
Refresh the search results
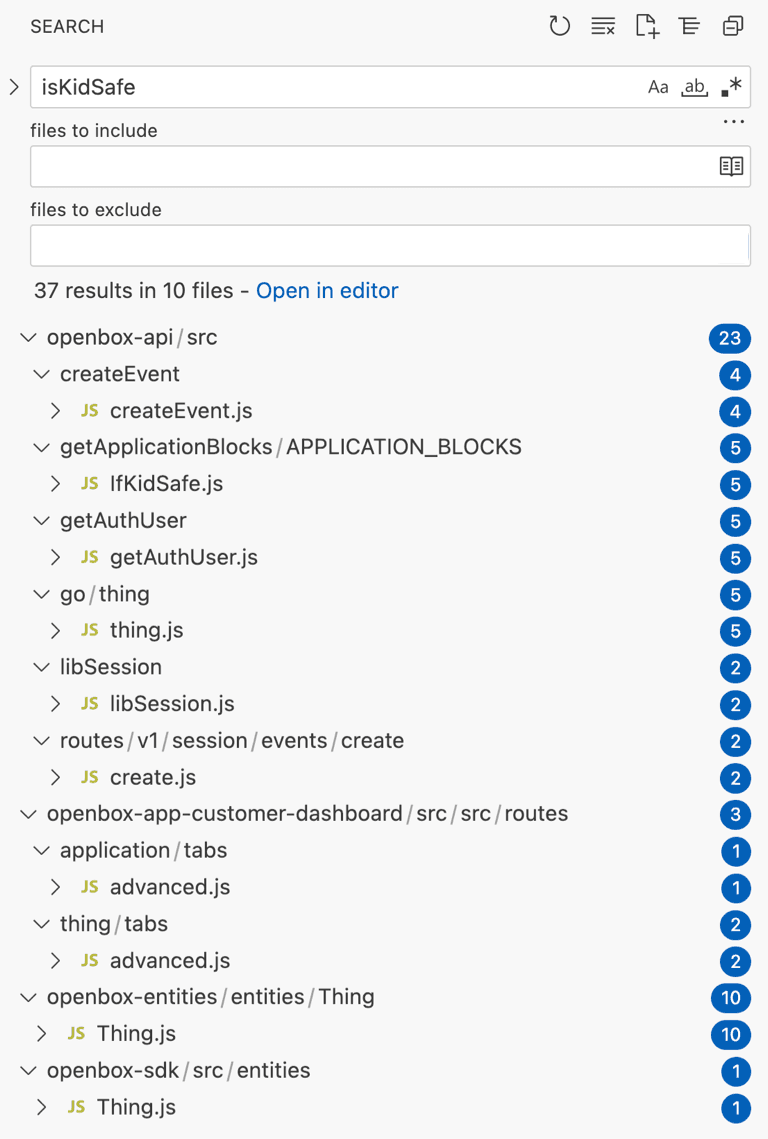pyautogui.click(x=560, y=26)
